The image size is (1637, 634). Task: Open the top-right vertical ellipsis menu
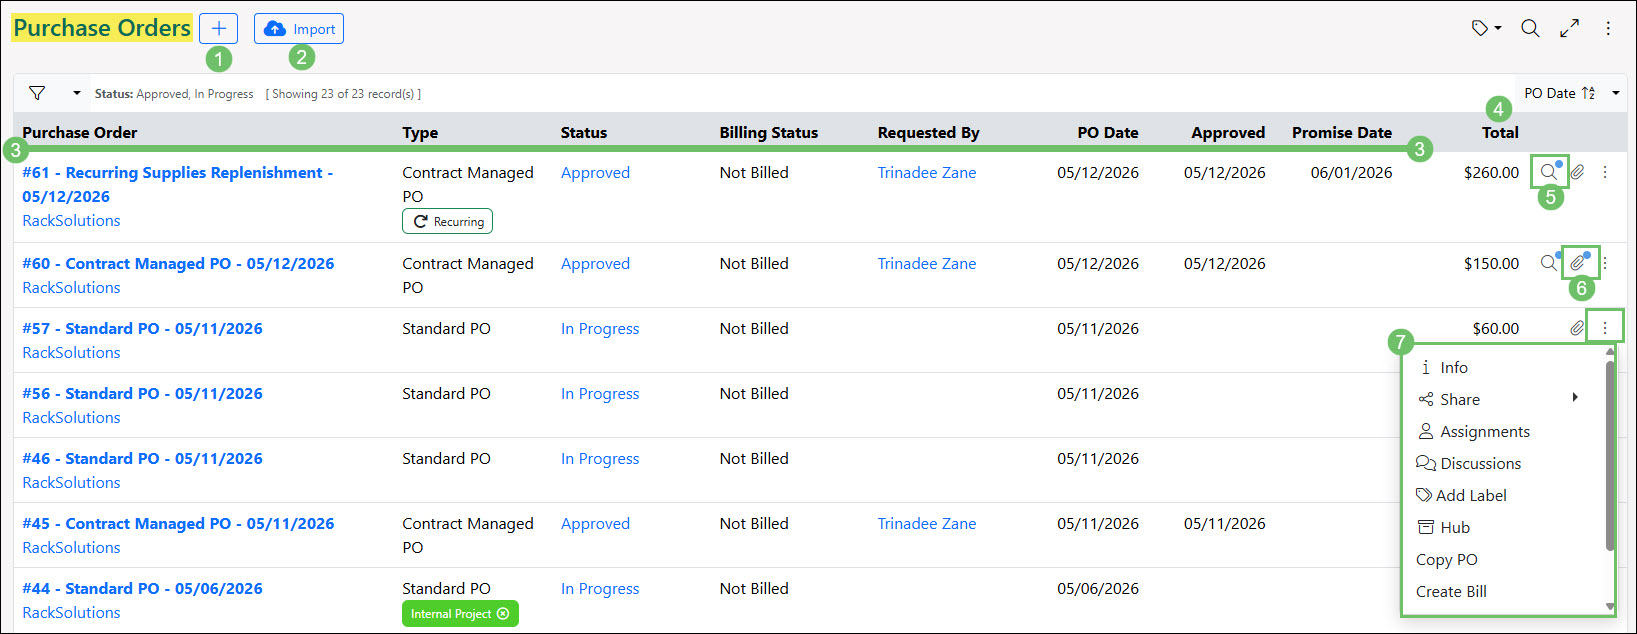click(1608, 28)
